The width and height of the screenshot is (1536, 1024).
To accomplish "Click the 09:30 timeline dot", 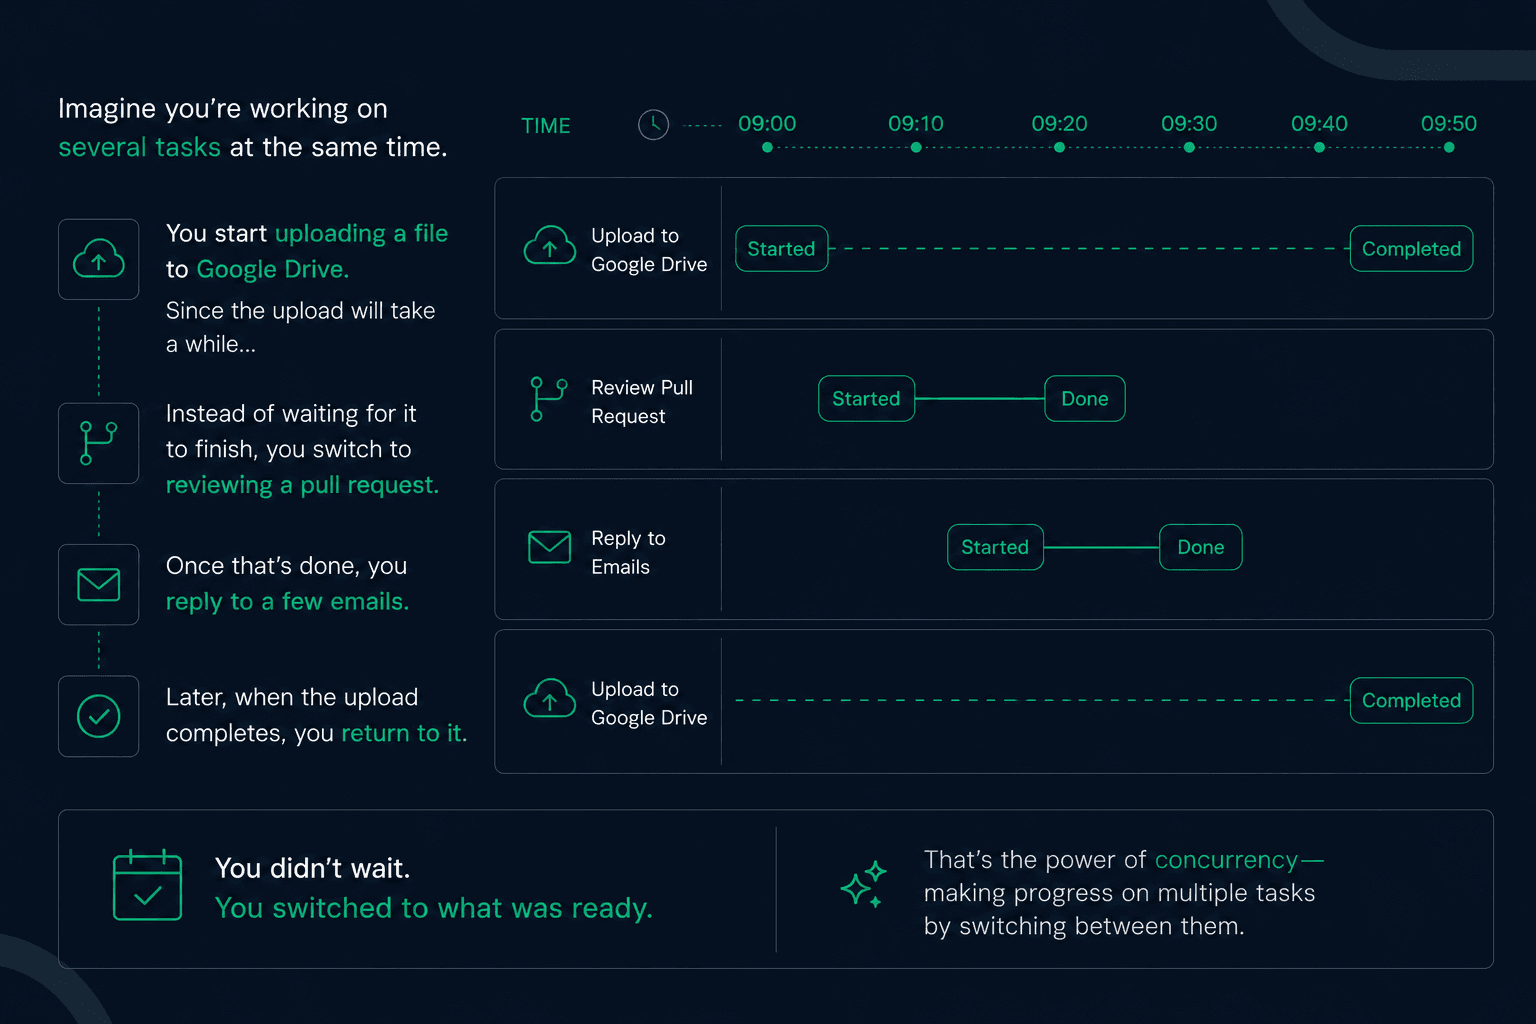I will point(1189,147).
